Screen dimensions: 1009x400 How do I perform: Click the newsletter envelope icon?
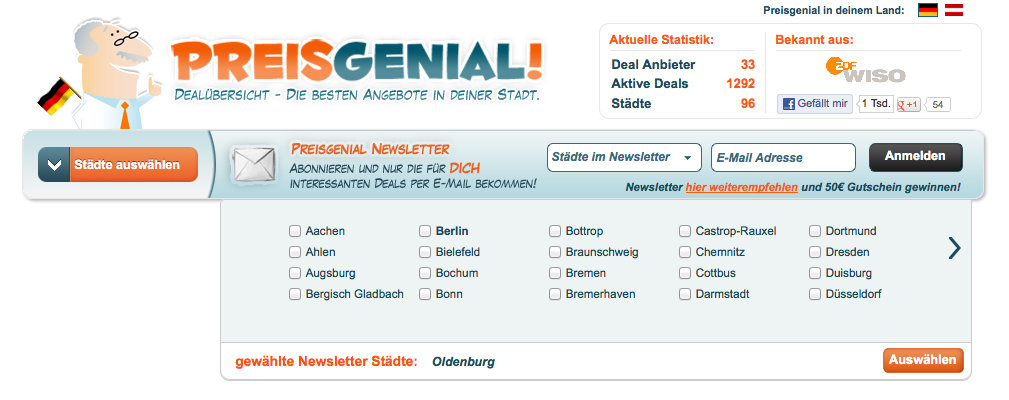click(253, 165)
